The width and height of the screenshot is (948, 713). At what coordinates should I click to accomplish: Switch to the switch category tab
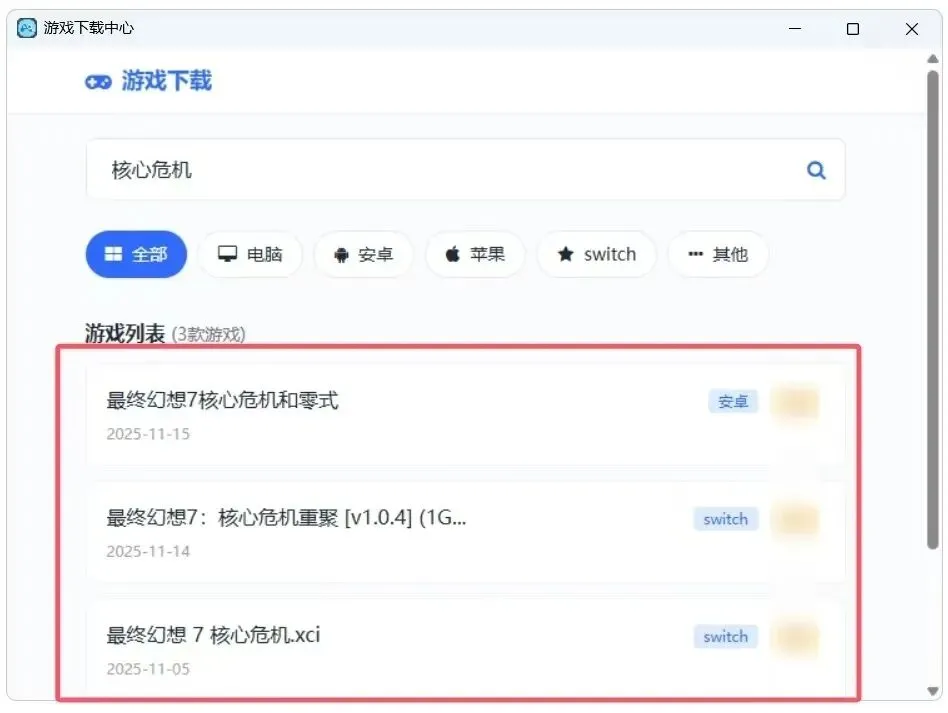pyautogui.click(x=597, y=254)
